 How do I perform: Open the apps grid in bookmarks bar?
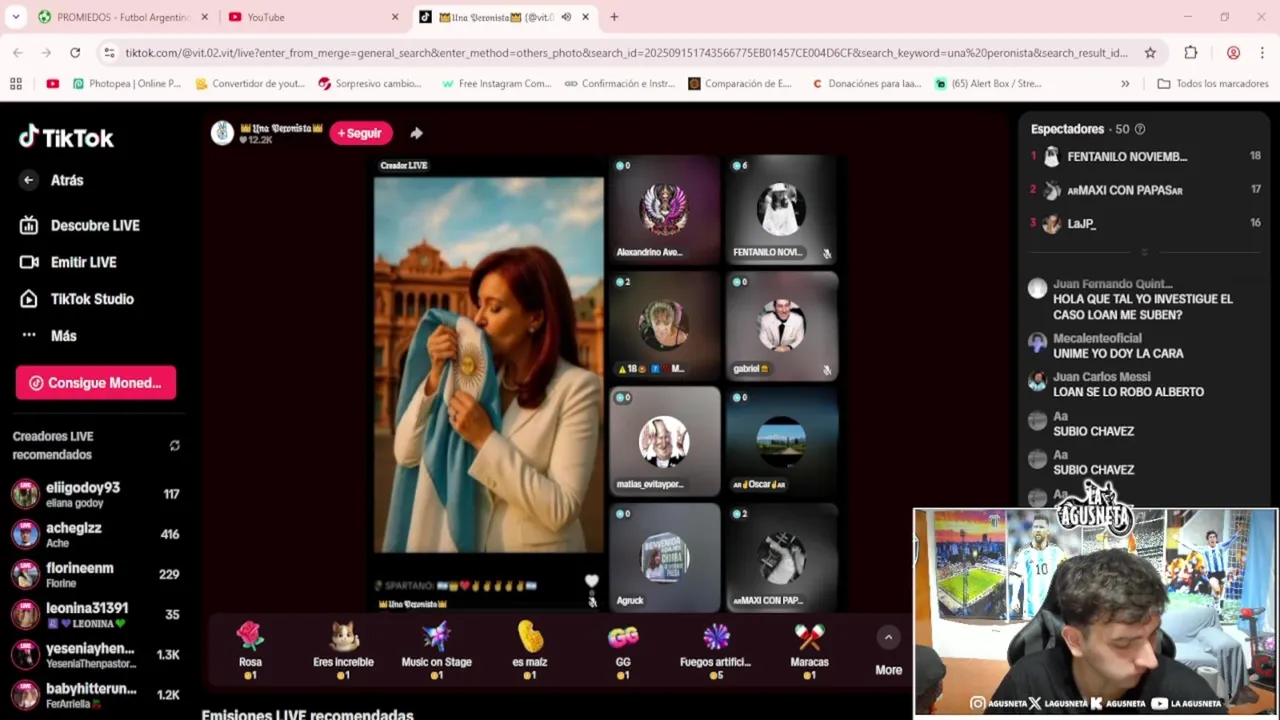(x=16, y=84)
